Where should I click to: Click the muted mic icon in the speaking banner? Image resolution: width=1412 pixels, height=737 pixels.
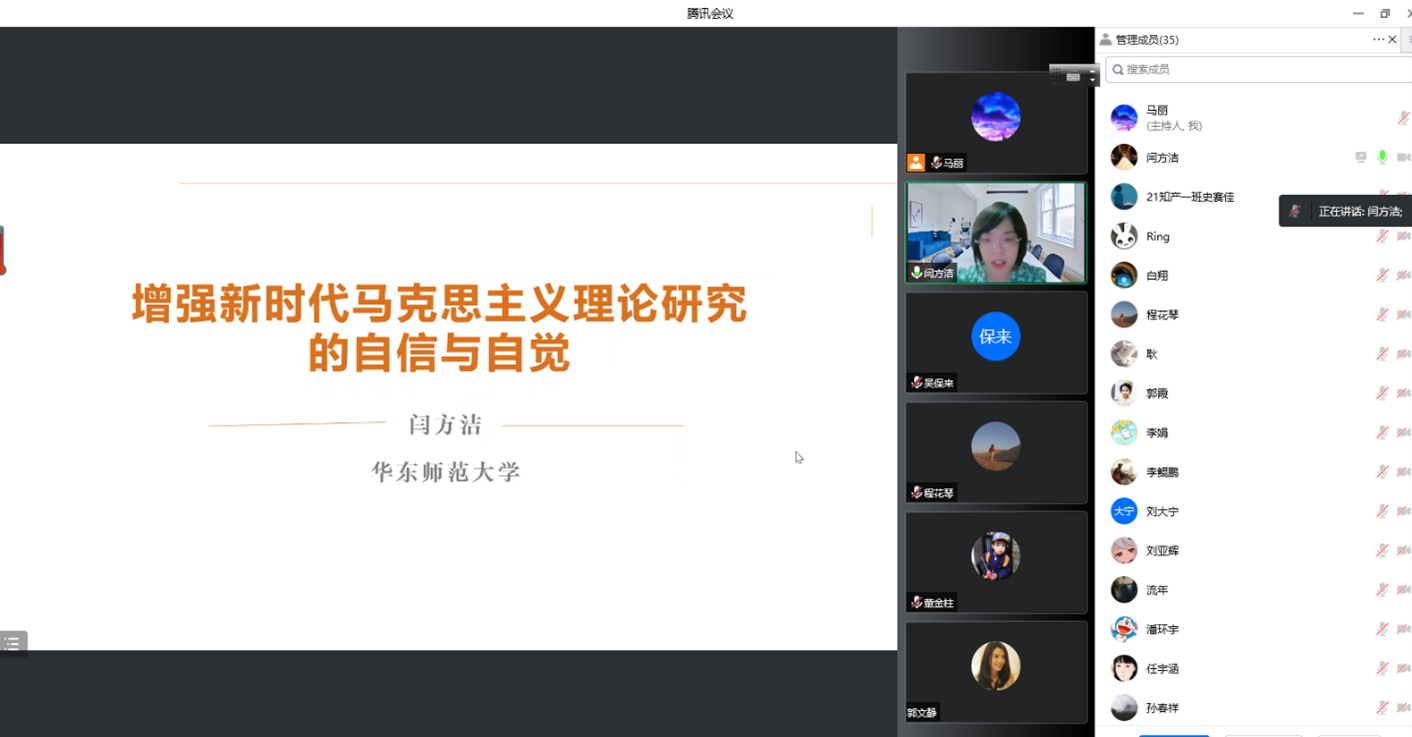pyautogui.click(x=1296, y=211)
